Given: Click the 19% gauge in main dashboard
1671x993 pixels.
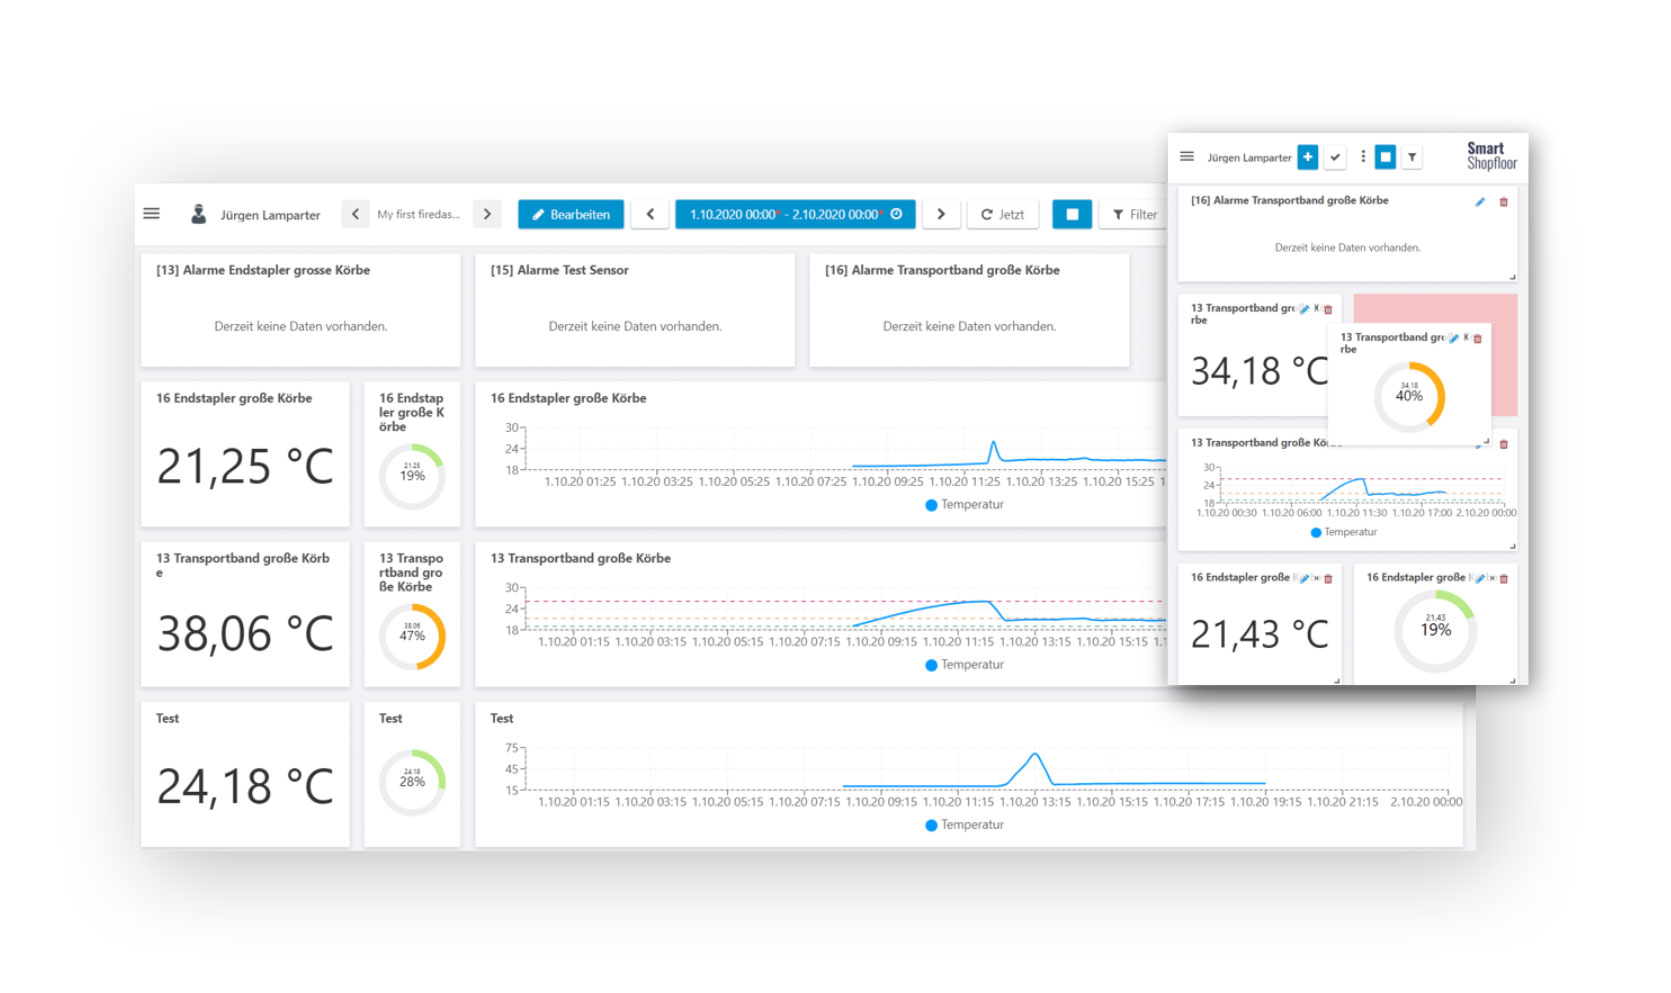Looking at the screenshot, I should pyautogui.click(x=412, y=476).
